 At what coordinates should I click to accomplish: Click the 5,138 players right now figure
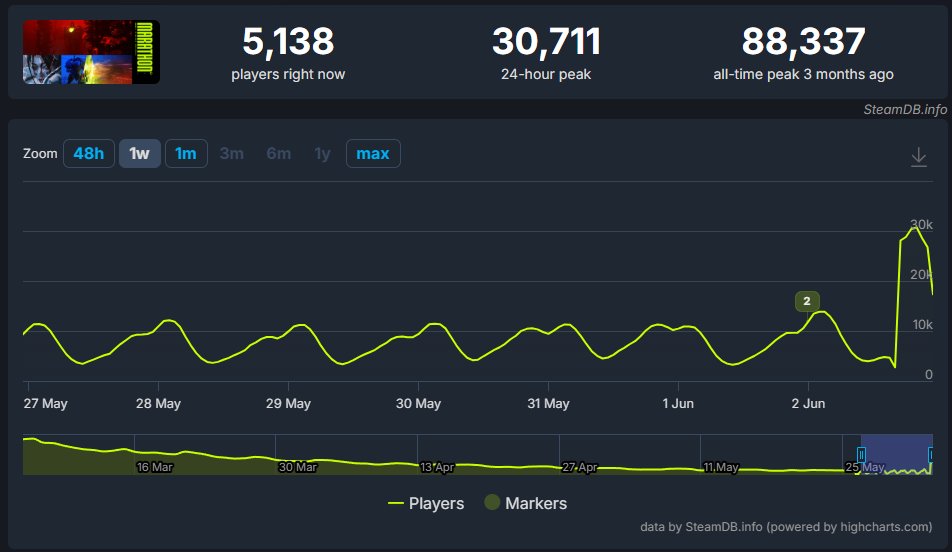(x=288, y=41)
